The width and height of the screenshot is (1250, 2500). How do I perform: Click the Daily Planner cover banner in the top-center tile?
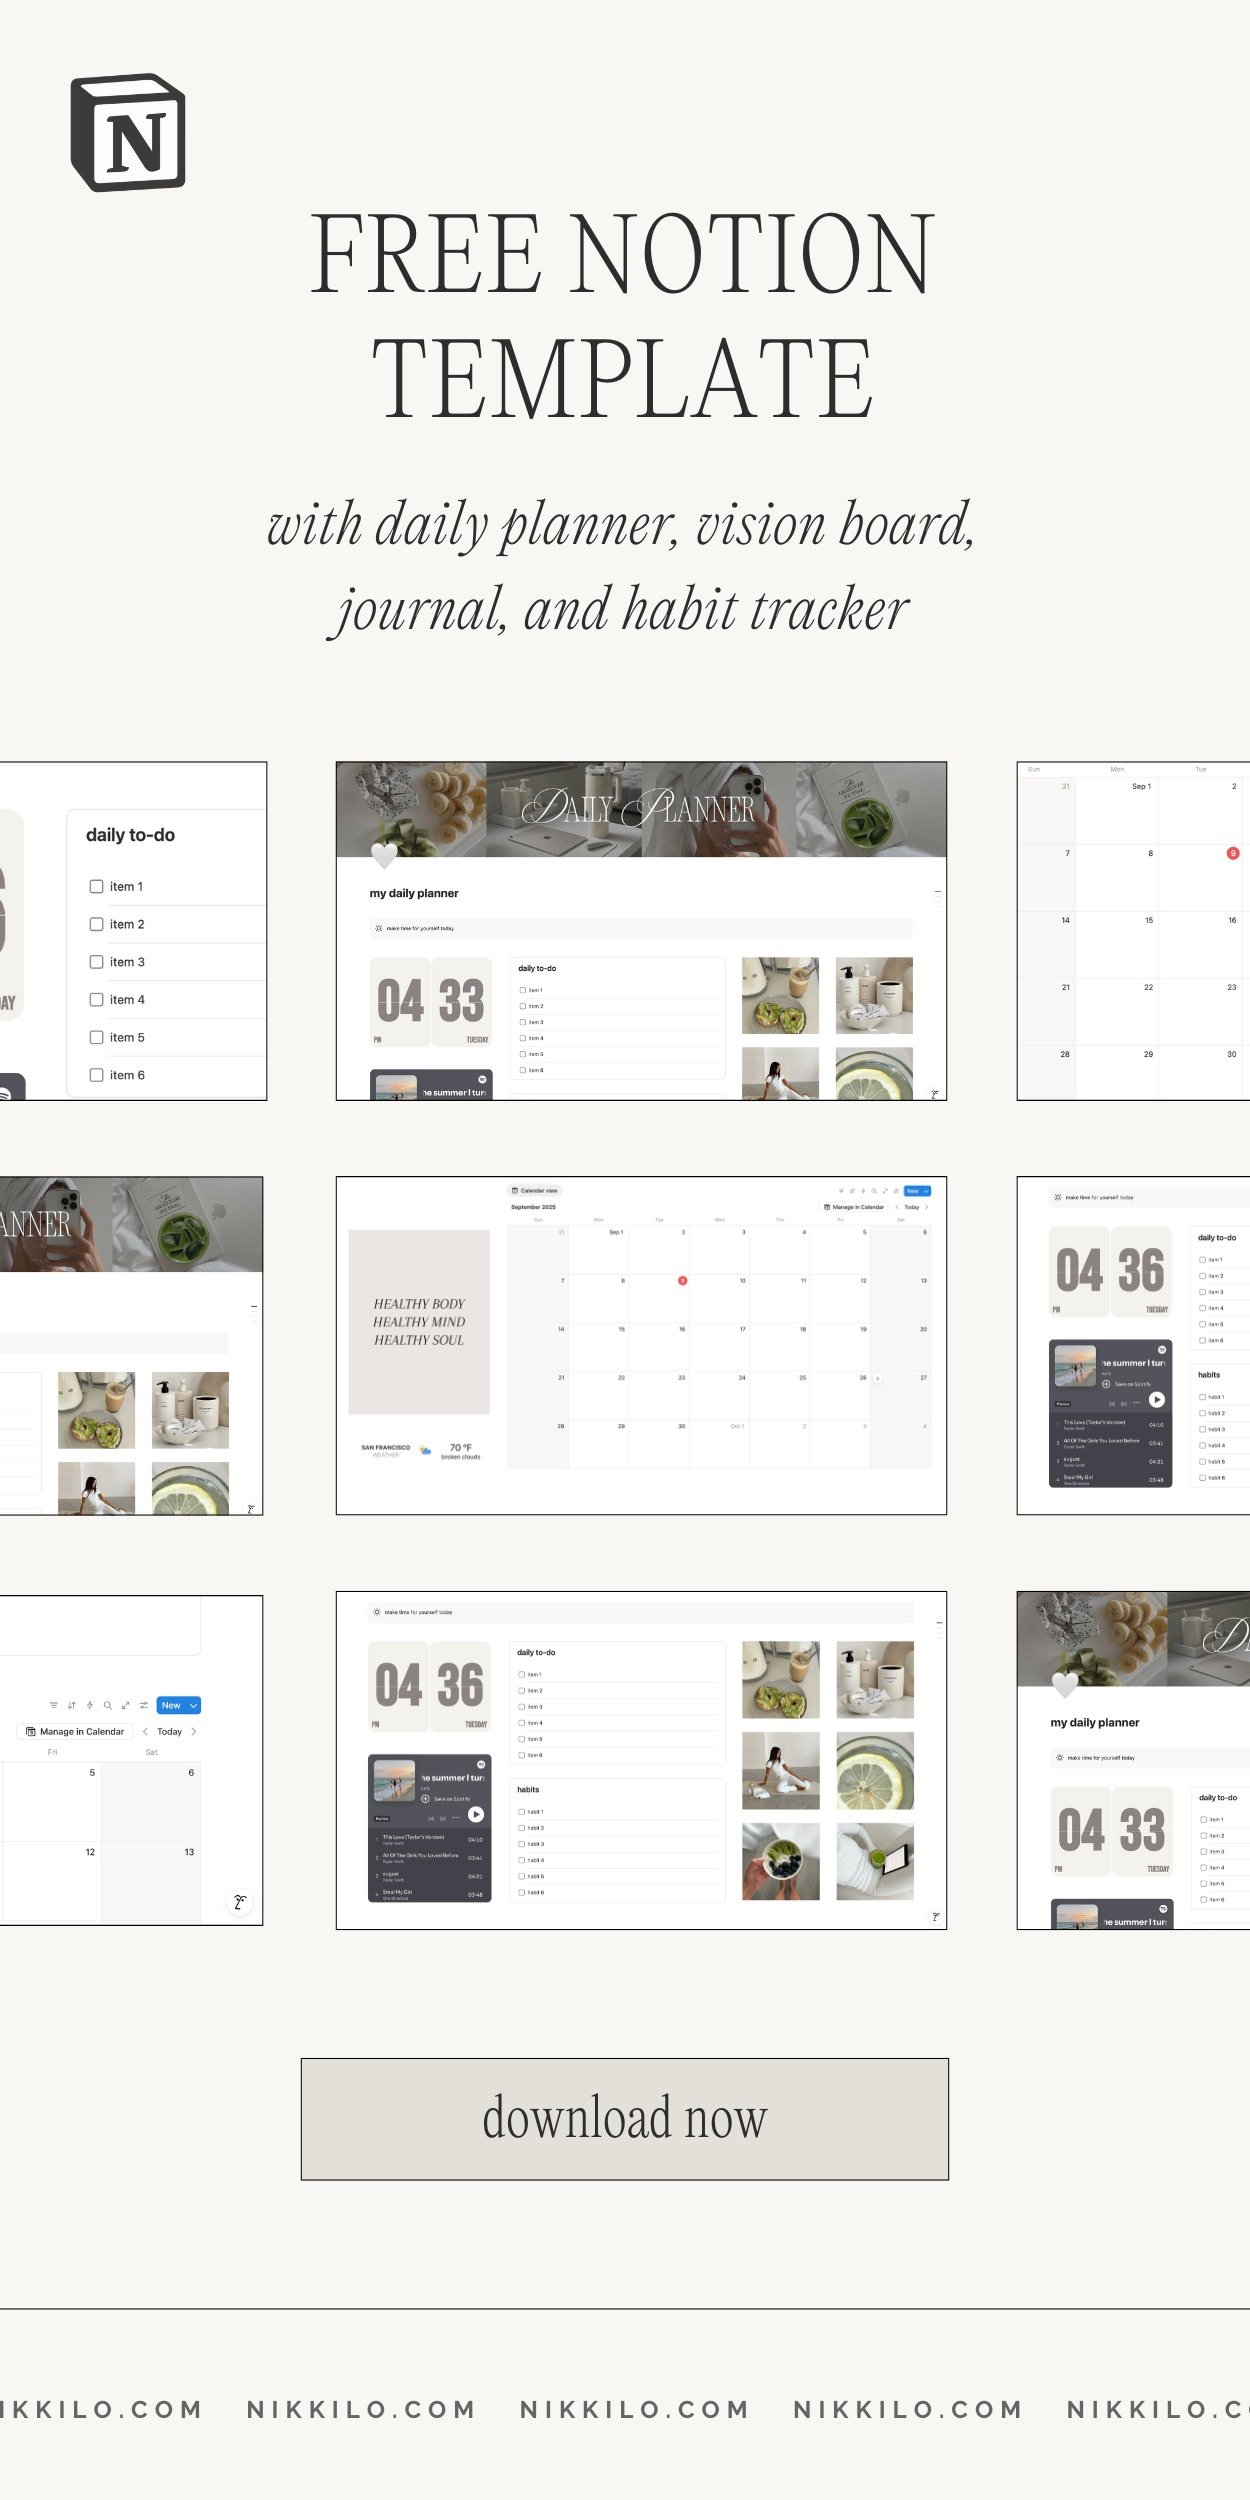click(x=641, y=809)
